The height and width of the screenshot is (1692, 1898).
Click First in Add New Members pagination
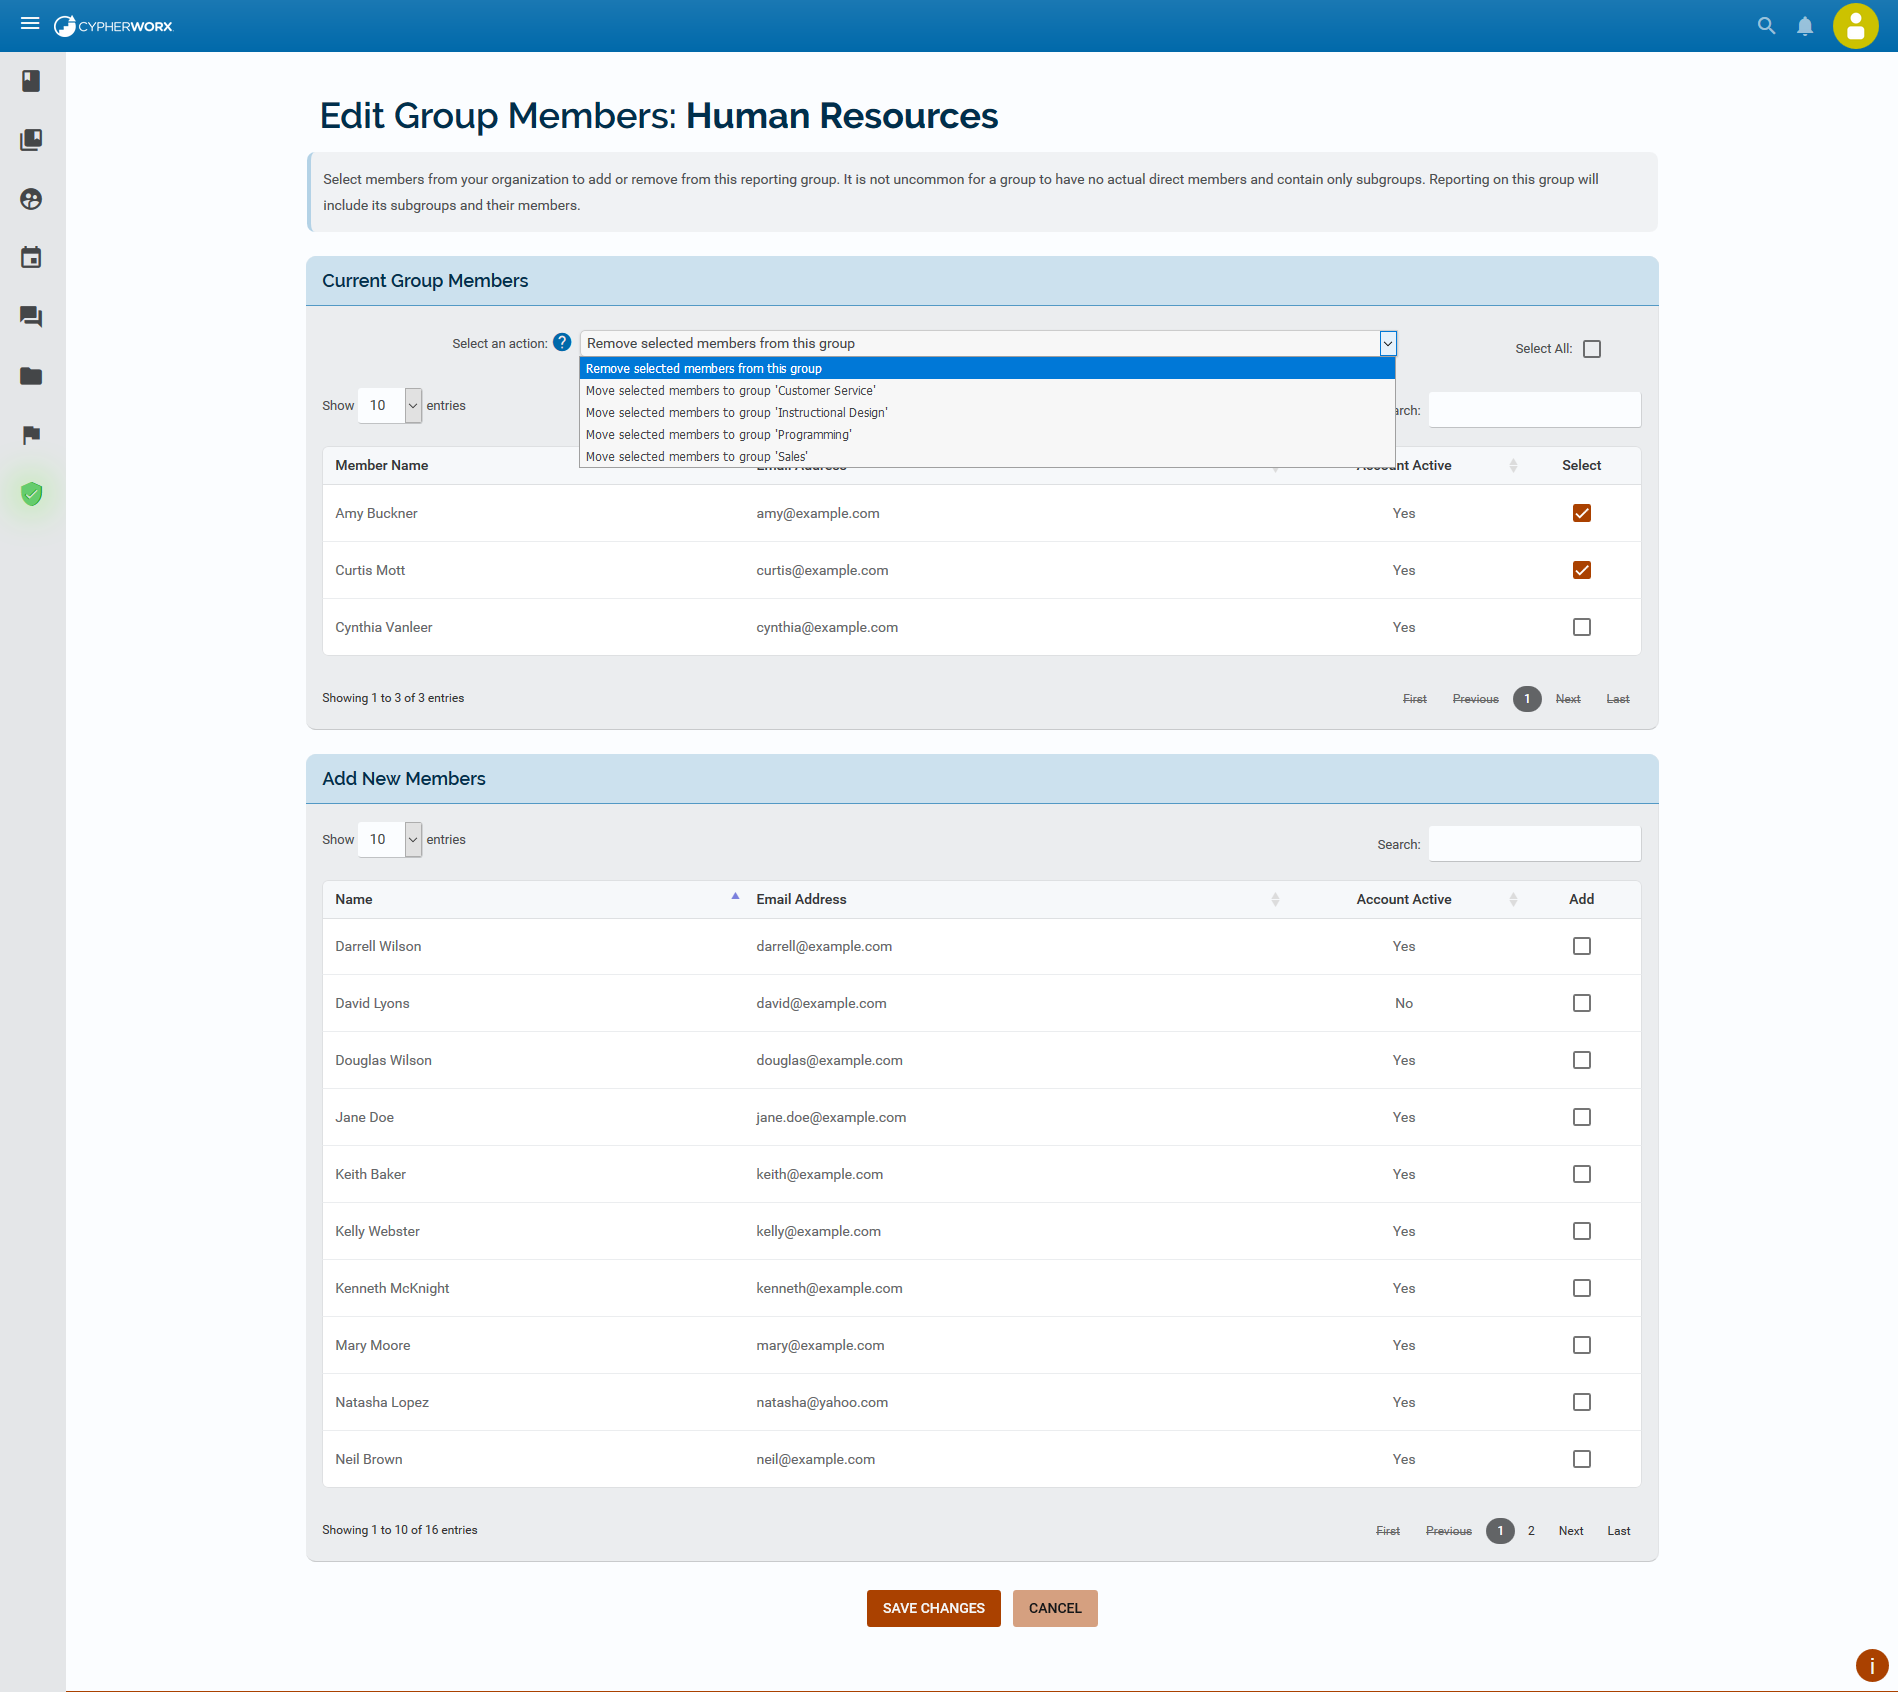click(1388, 1531)
